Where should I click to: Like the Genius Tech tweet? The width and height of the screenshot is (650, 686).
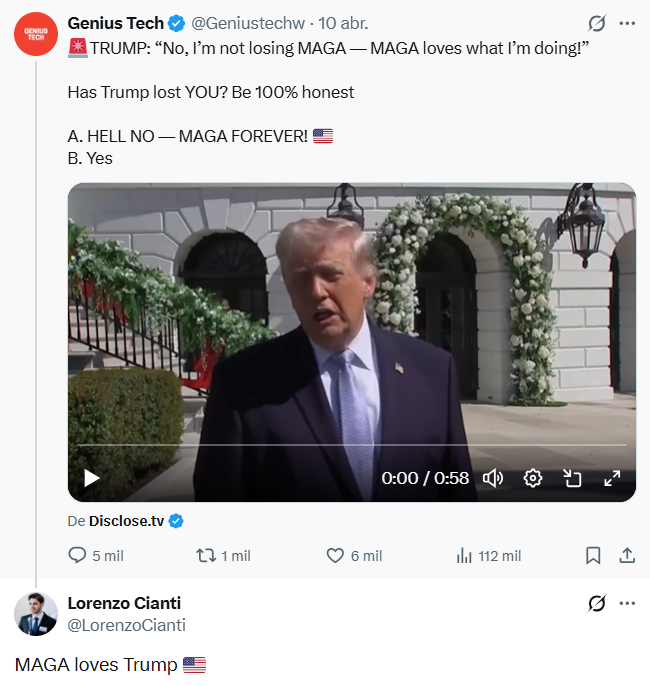(x=336, y=555)
